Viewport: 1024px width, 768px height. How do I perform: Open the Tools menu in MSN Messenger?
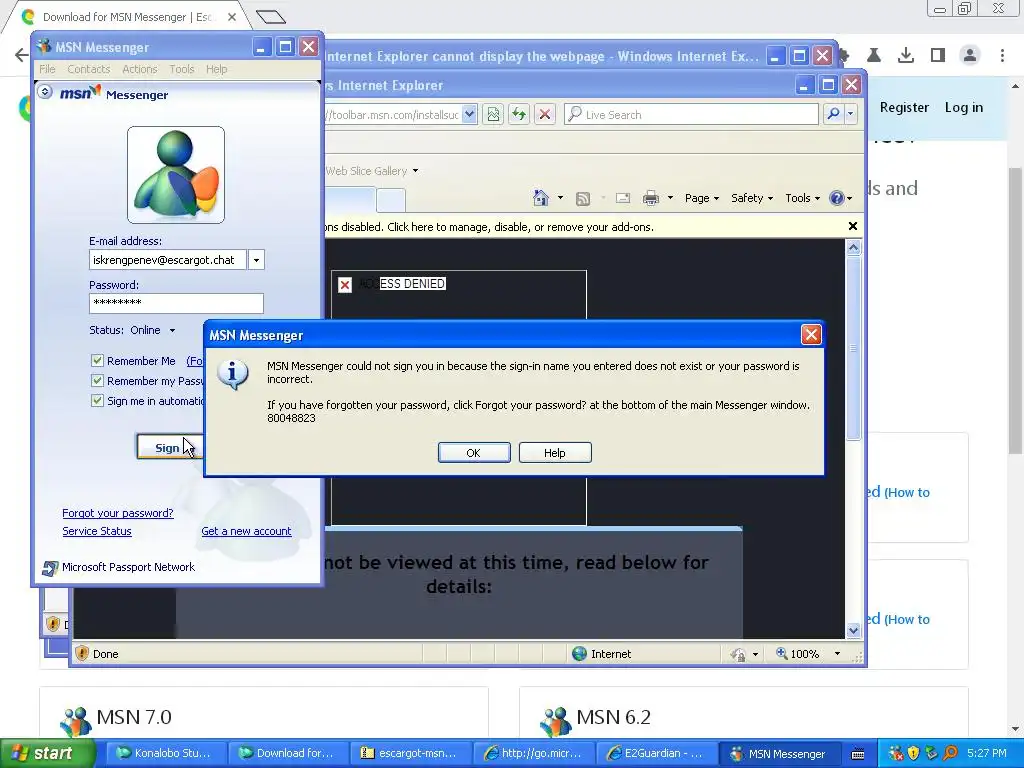(182, 69)
